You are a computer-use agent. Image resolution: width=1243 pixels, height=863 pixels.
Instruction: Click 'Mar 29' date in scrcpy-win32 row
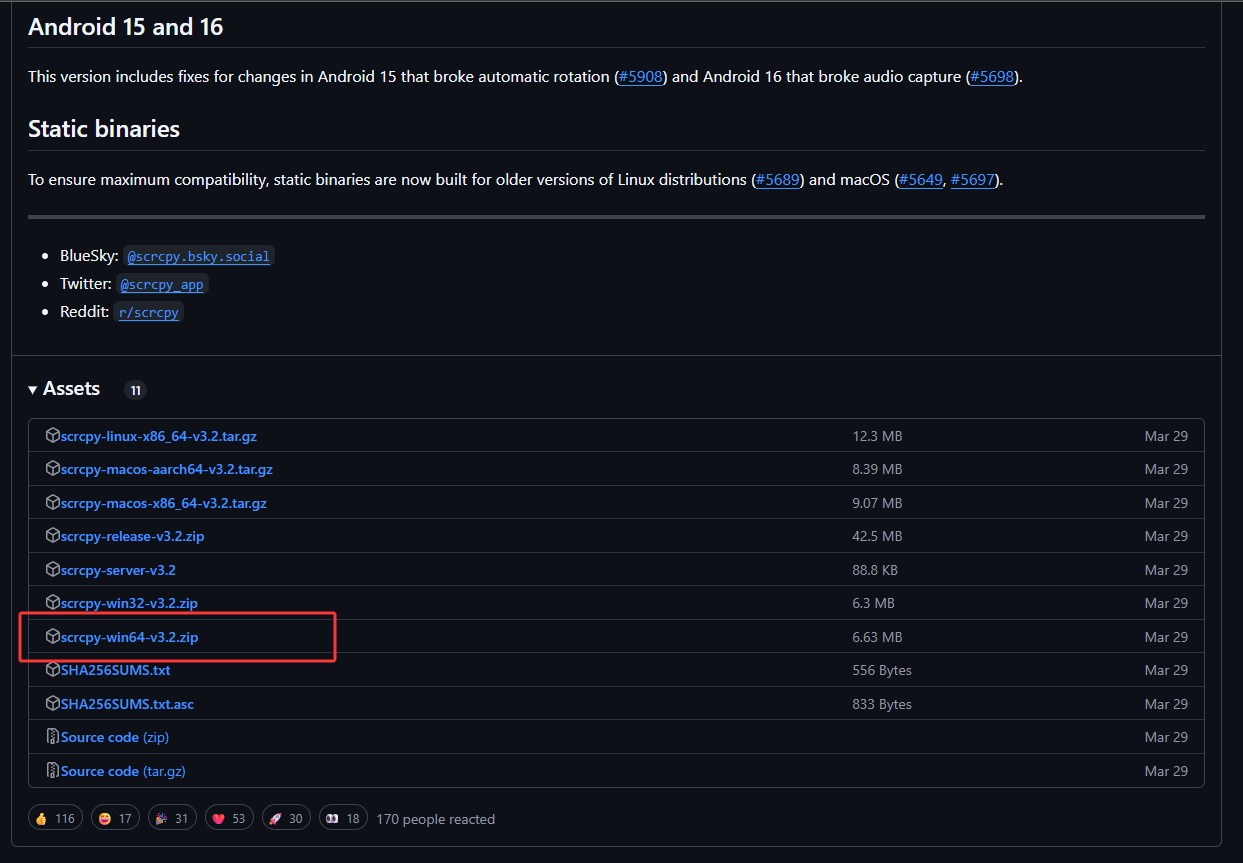coord(1166,603)
